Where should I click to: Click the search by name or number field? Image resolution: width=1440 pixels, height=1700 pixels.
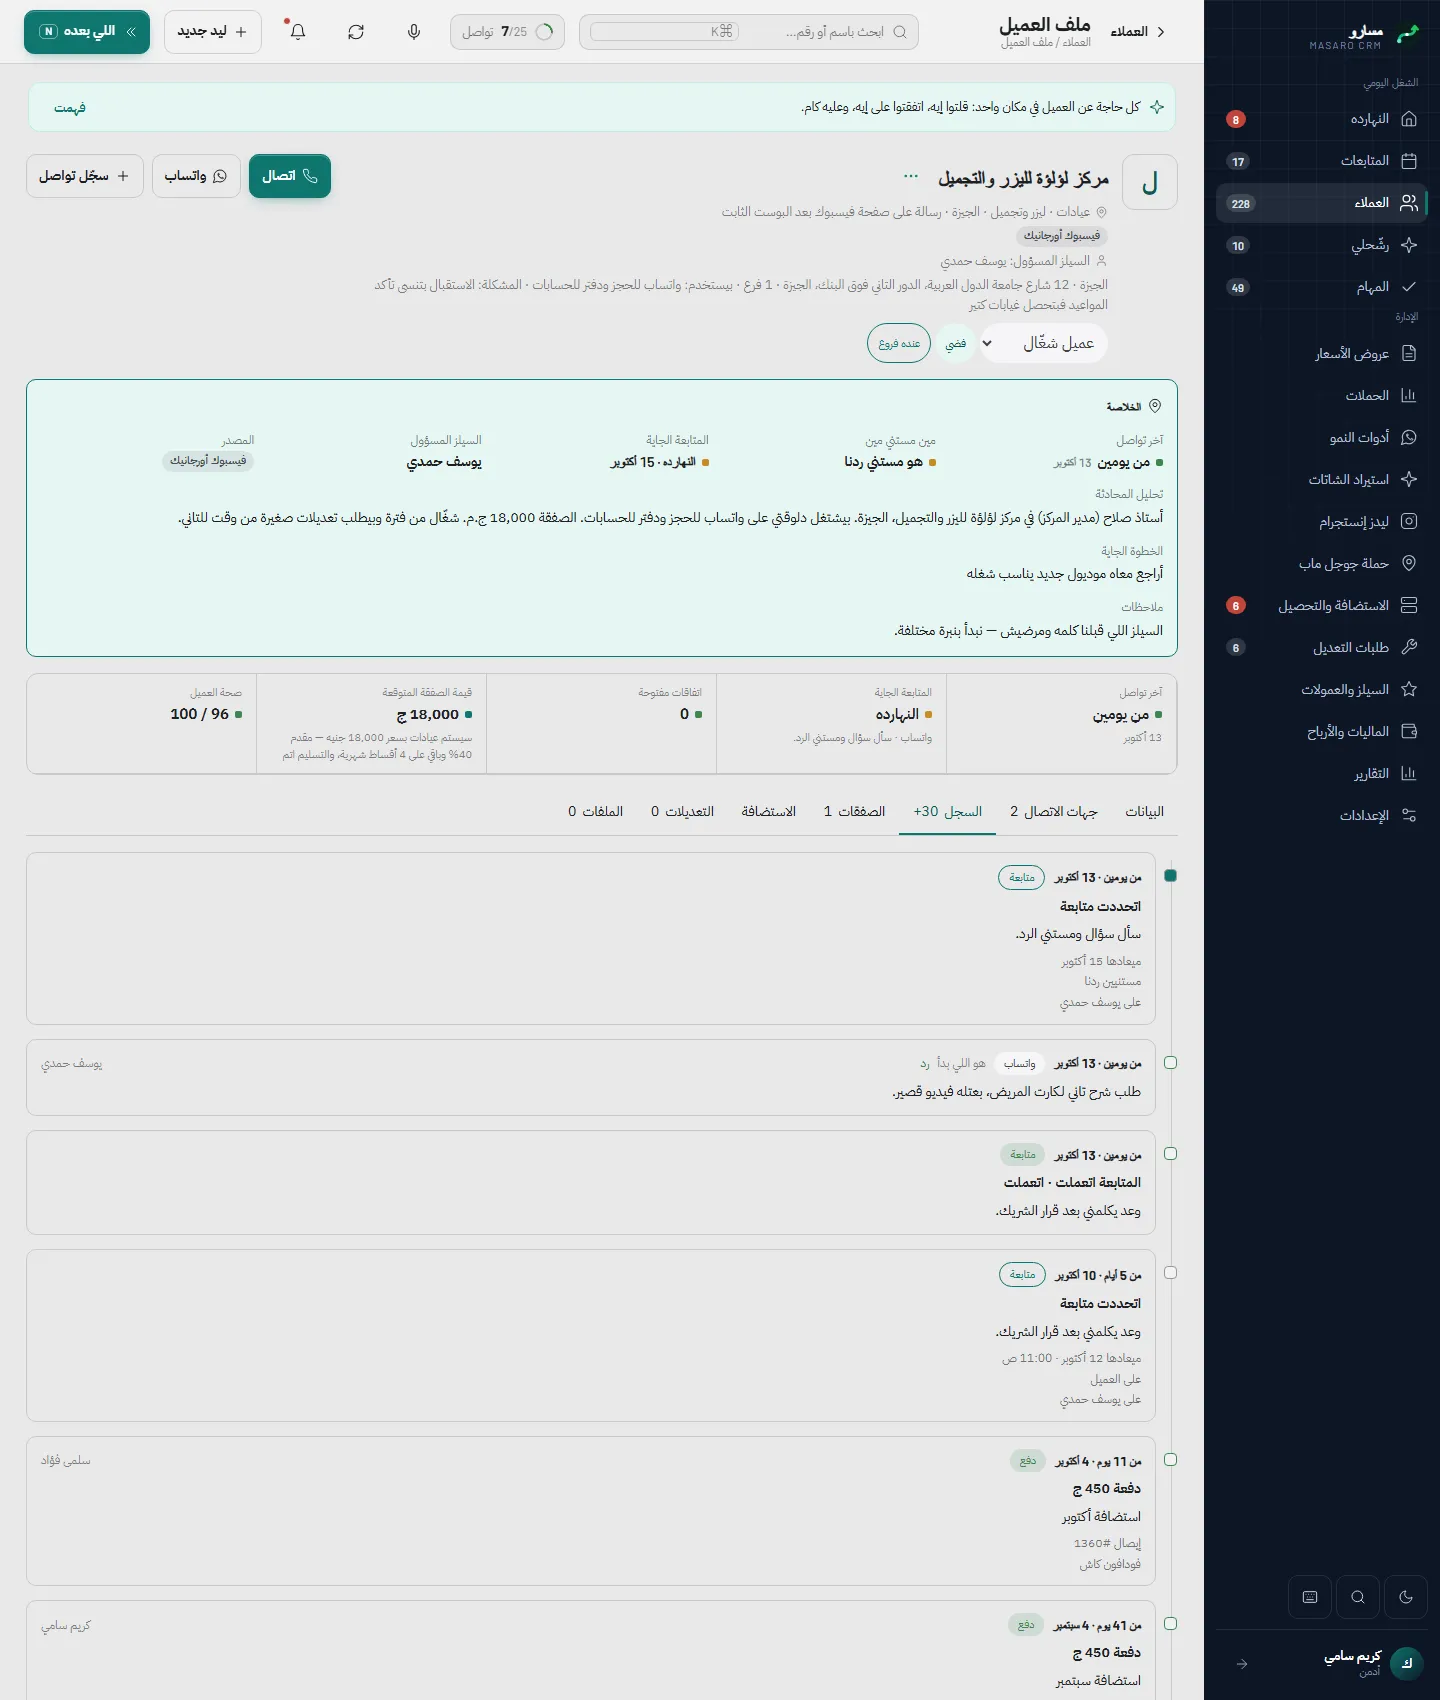tap(749, 32)
